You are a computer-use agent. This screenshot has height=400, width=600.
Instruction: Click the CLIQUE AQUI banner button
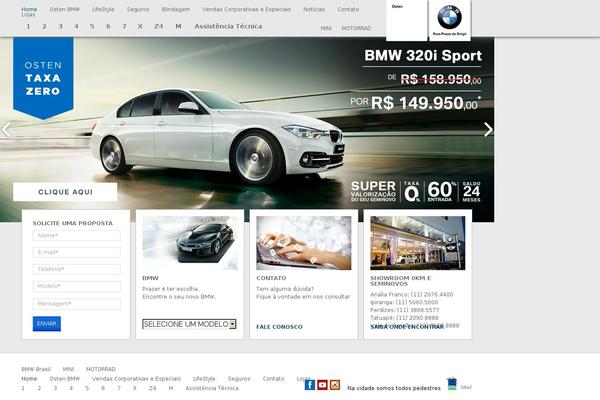click(65, 192)
